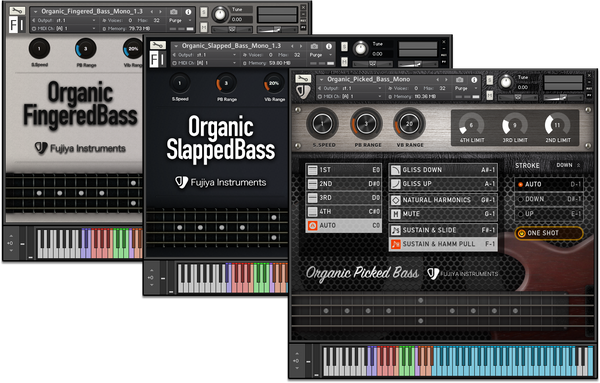This screenshot has height=383, width=600.
Task: Click S.SPEED knob in Picked Bass
Action: (x=322, y=124)
